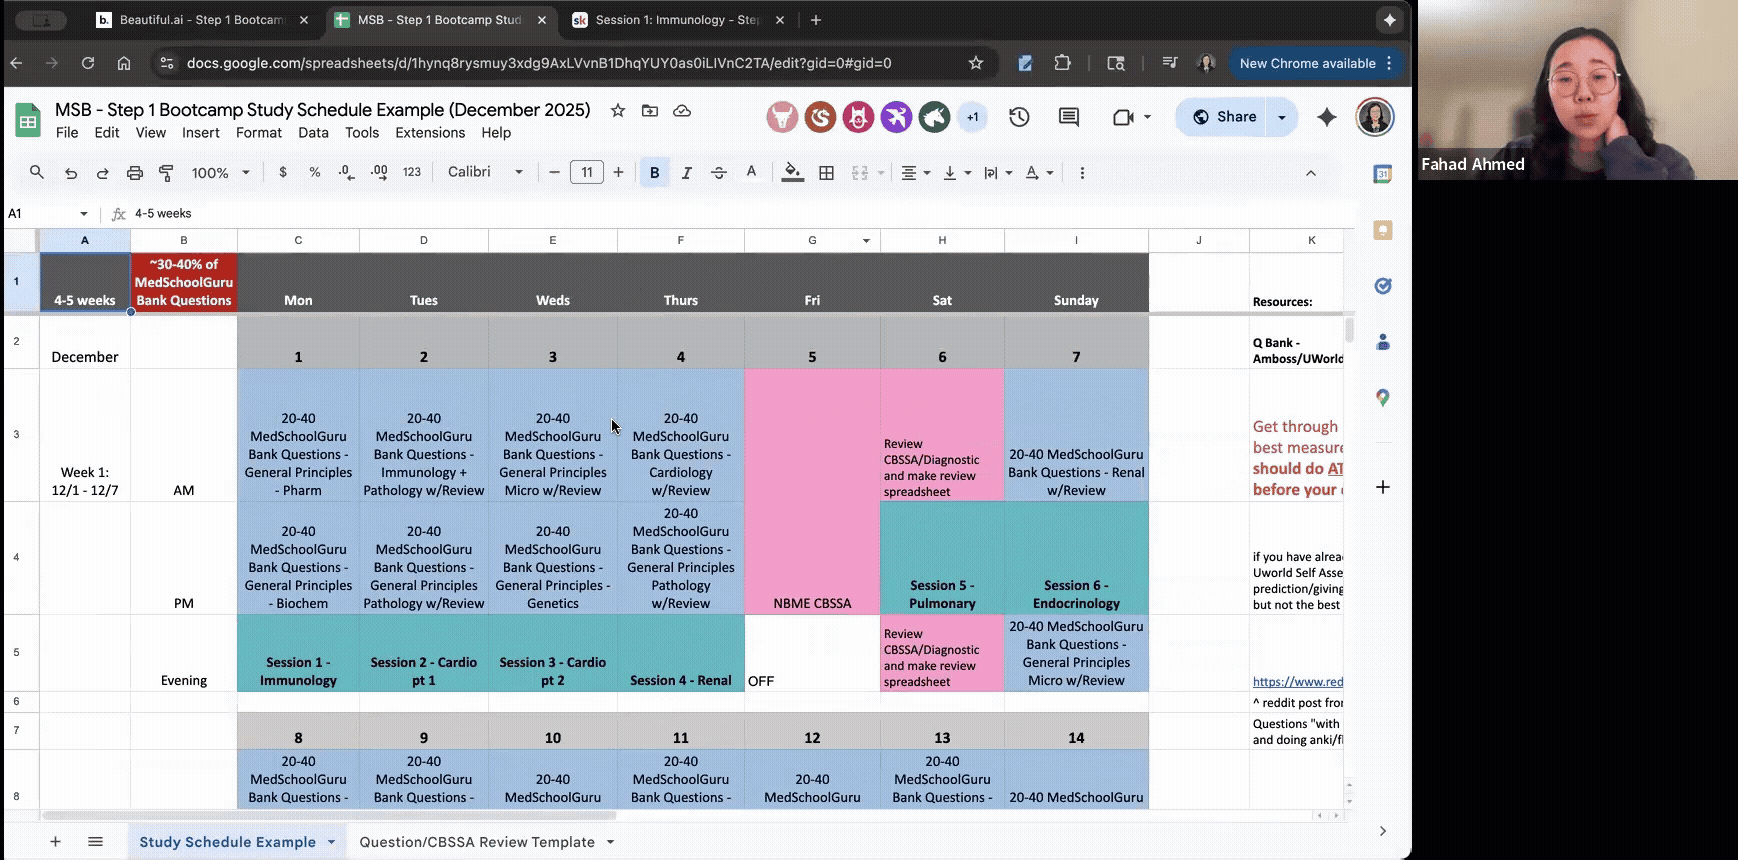Open the 100% zoom dropdown
1738x860 pixels.
coord(220,173)
